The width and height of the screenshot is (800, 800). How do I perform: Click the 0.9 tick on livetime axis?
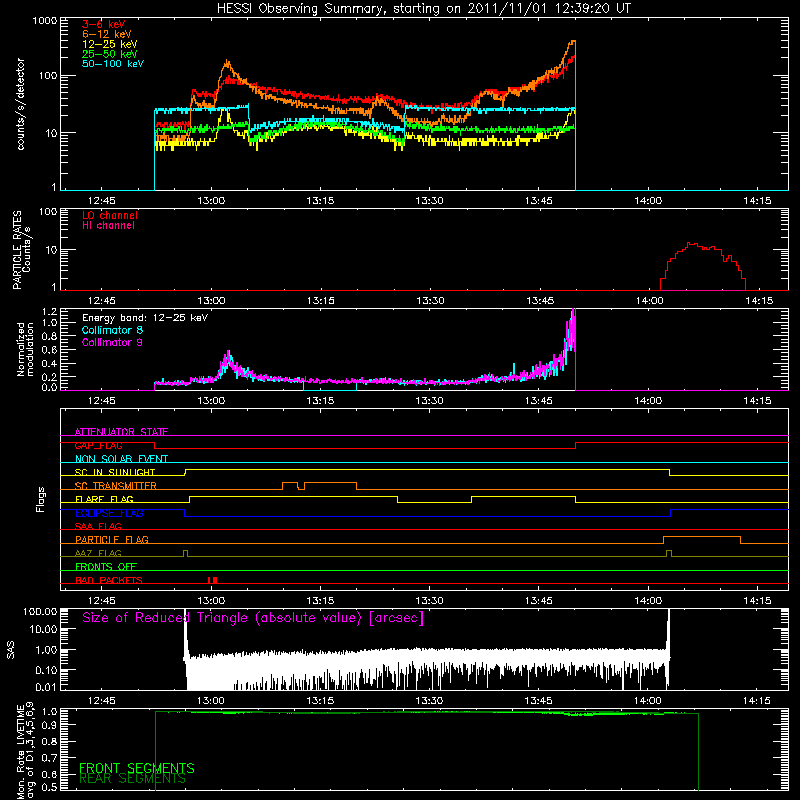49,724
